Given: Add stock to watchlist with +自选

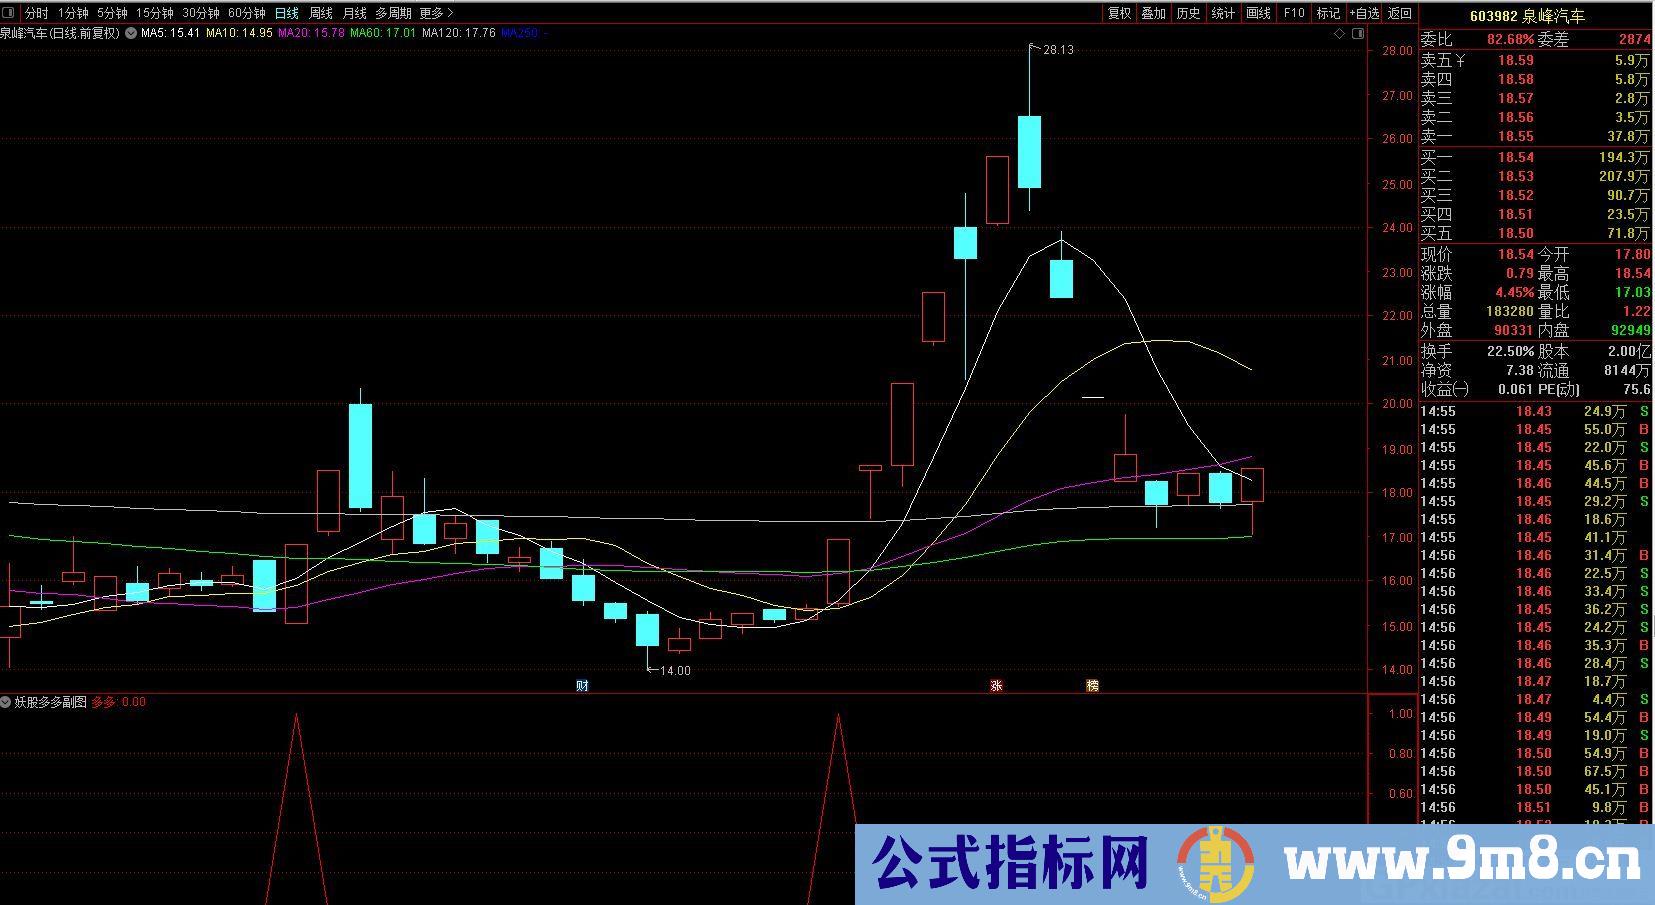Looking at the screenshot, I should (x=1364, y=13).
